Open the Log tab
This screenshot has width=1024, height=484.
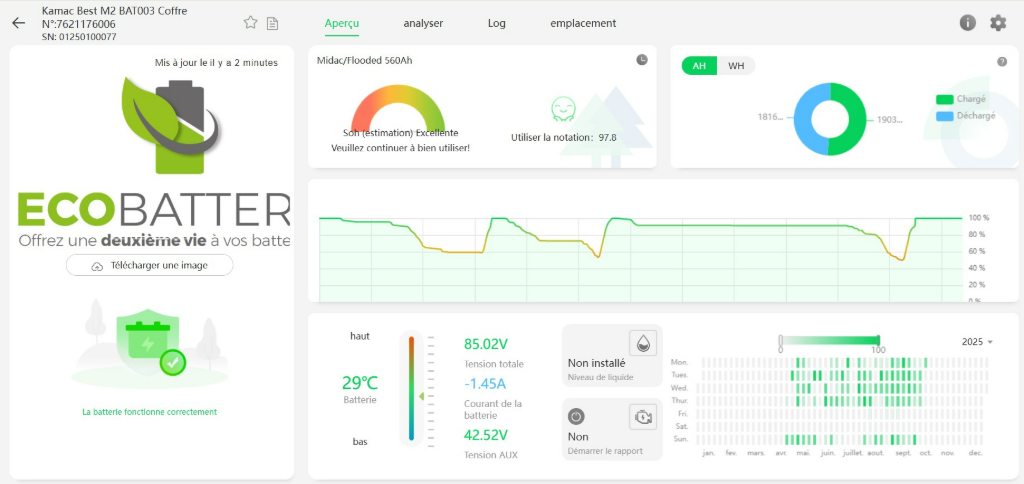(496, 23)
